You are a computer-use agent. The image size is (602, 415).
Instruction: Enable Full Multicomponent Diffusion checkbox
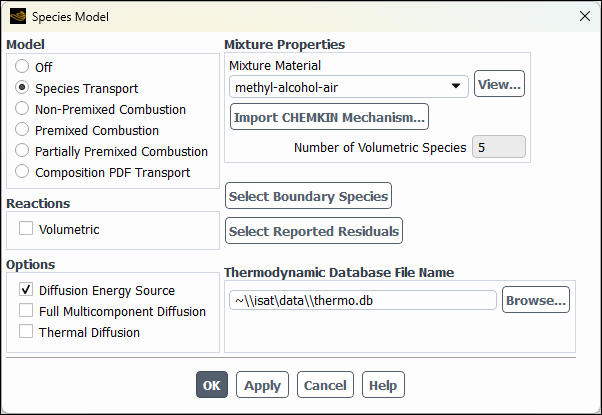26,311
